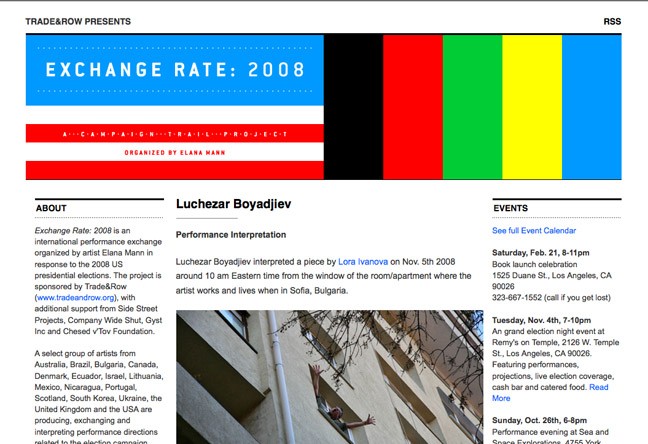Select the Performance Interpretation subheading
Viewport: 648px width, 444px height.
230,235
